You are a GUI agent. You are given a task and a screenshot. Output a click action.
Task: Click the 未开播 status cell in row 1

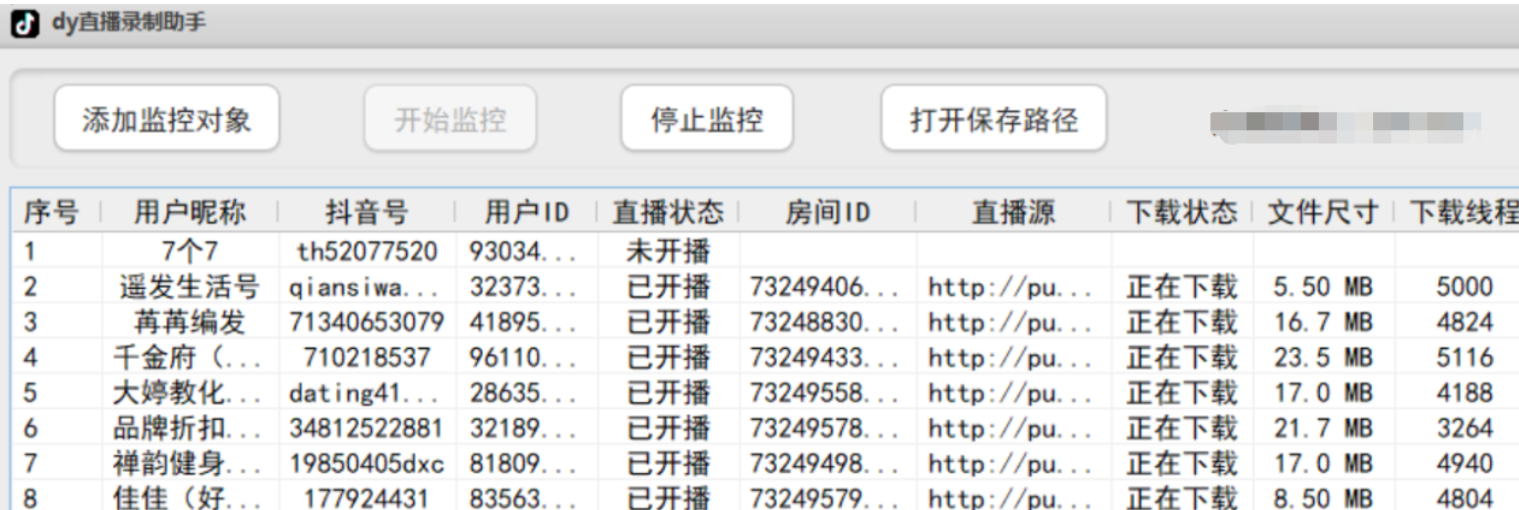pos(667,251)
